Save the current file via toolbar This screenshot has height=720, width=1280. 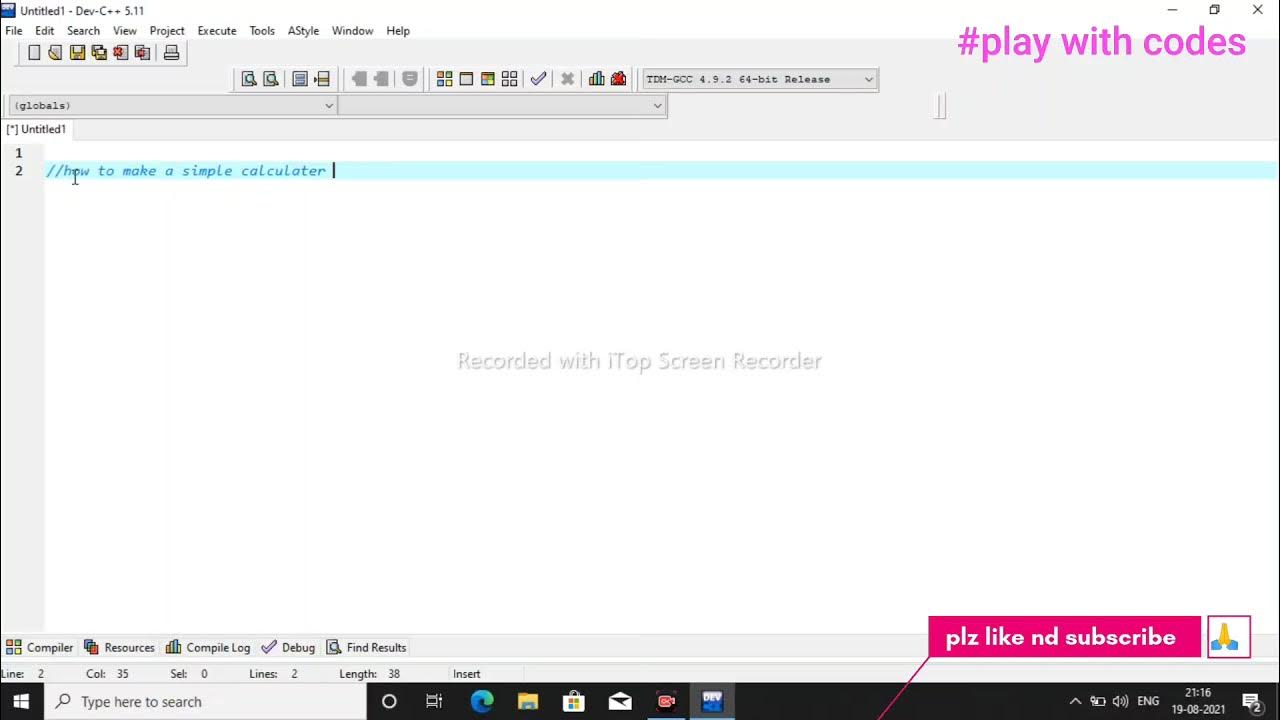click(x=77, y=53)
